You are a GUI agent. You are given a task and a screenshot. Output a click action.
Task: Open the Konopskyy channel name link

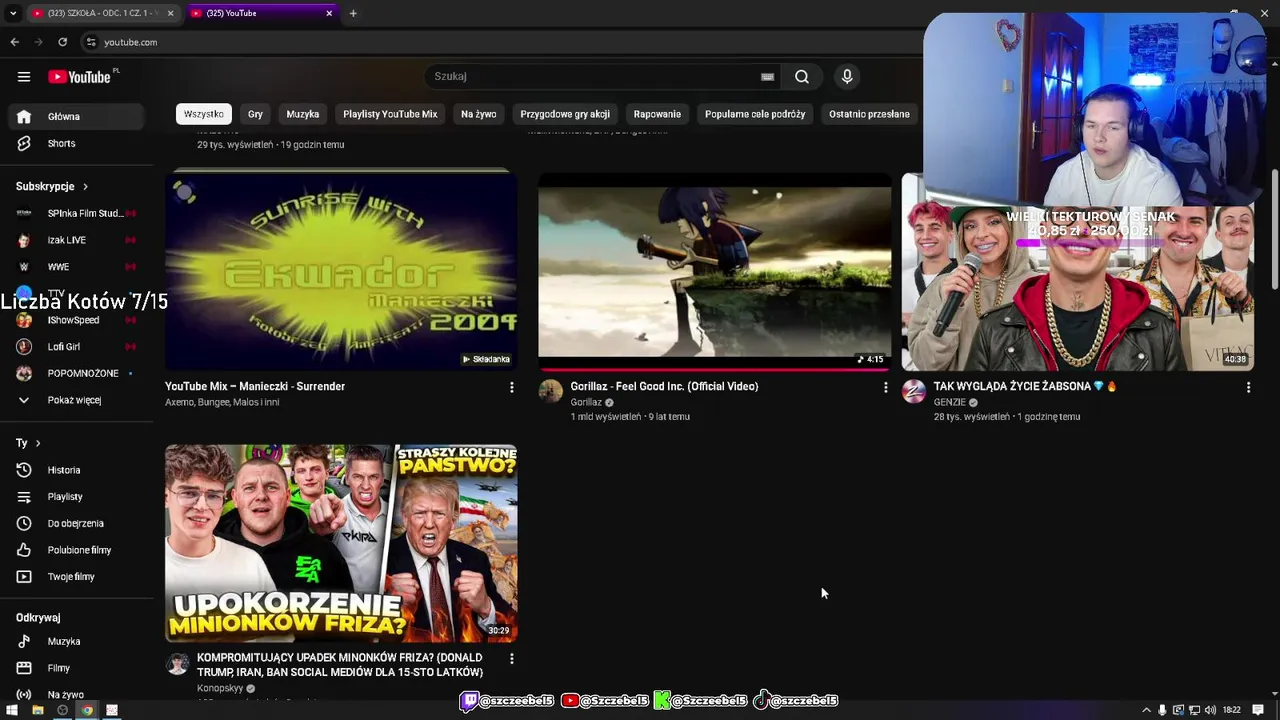[x=220, y=688]
